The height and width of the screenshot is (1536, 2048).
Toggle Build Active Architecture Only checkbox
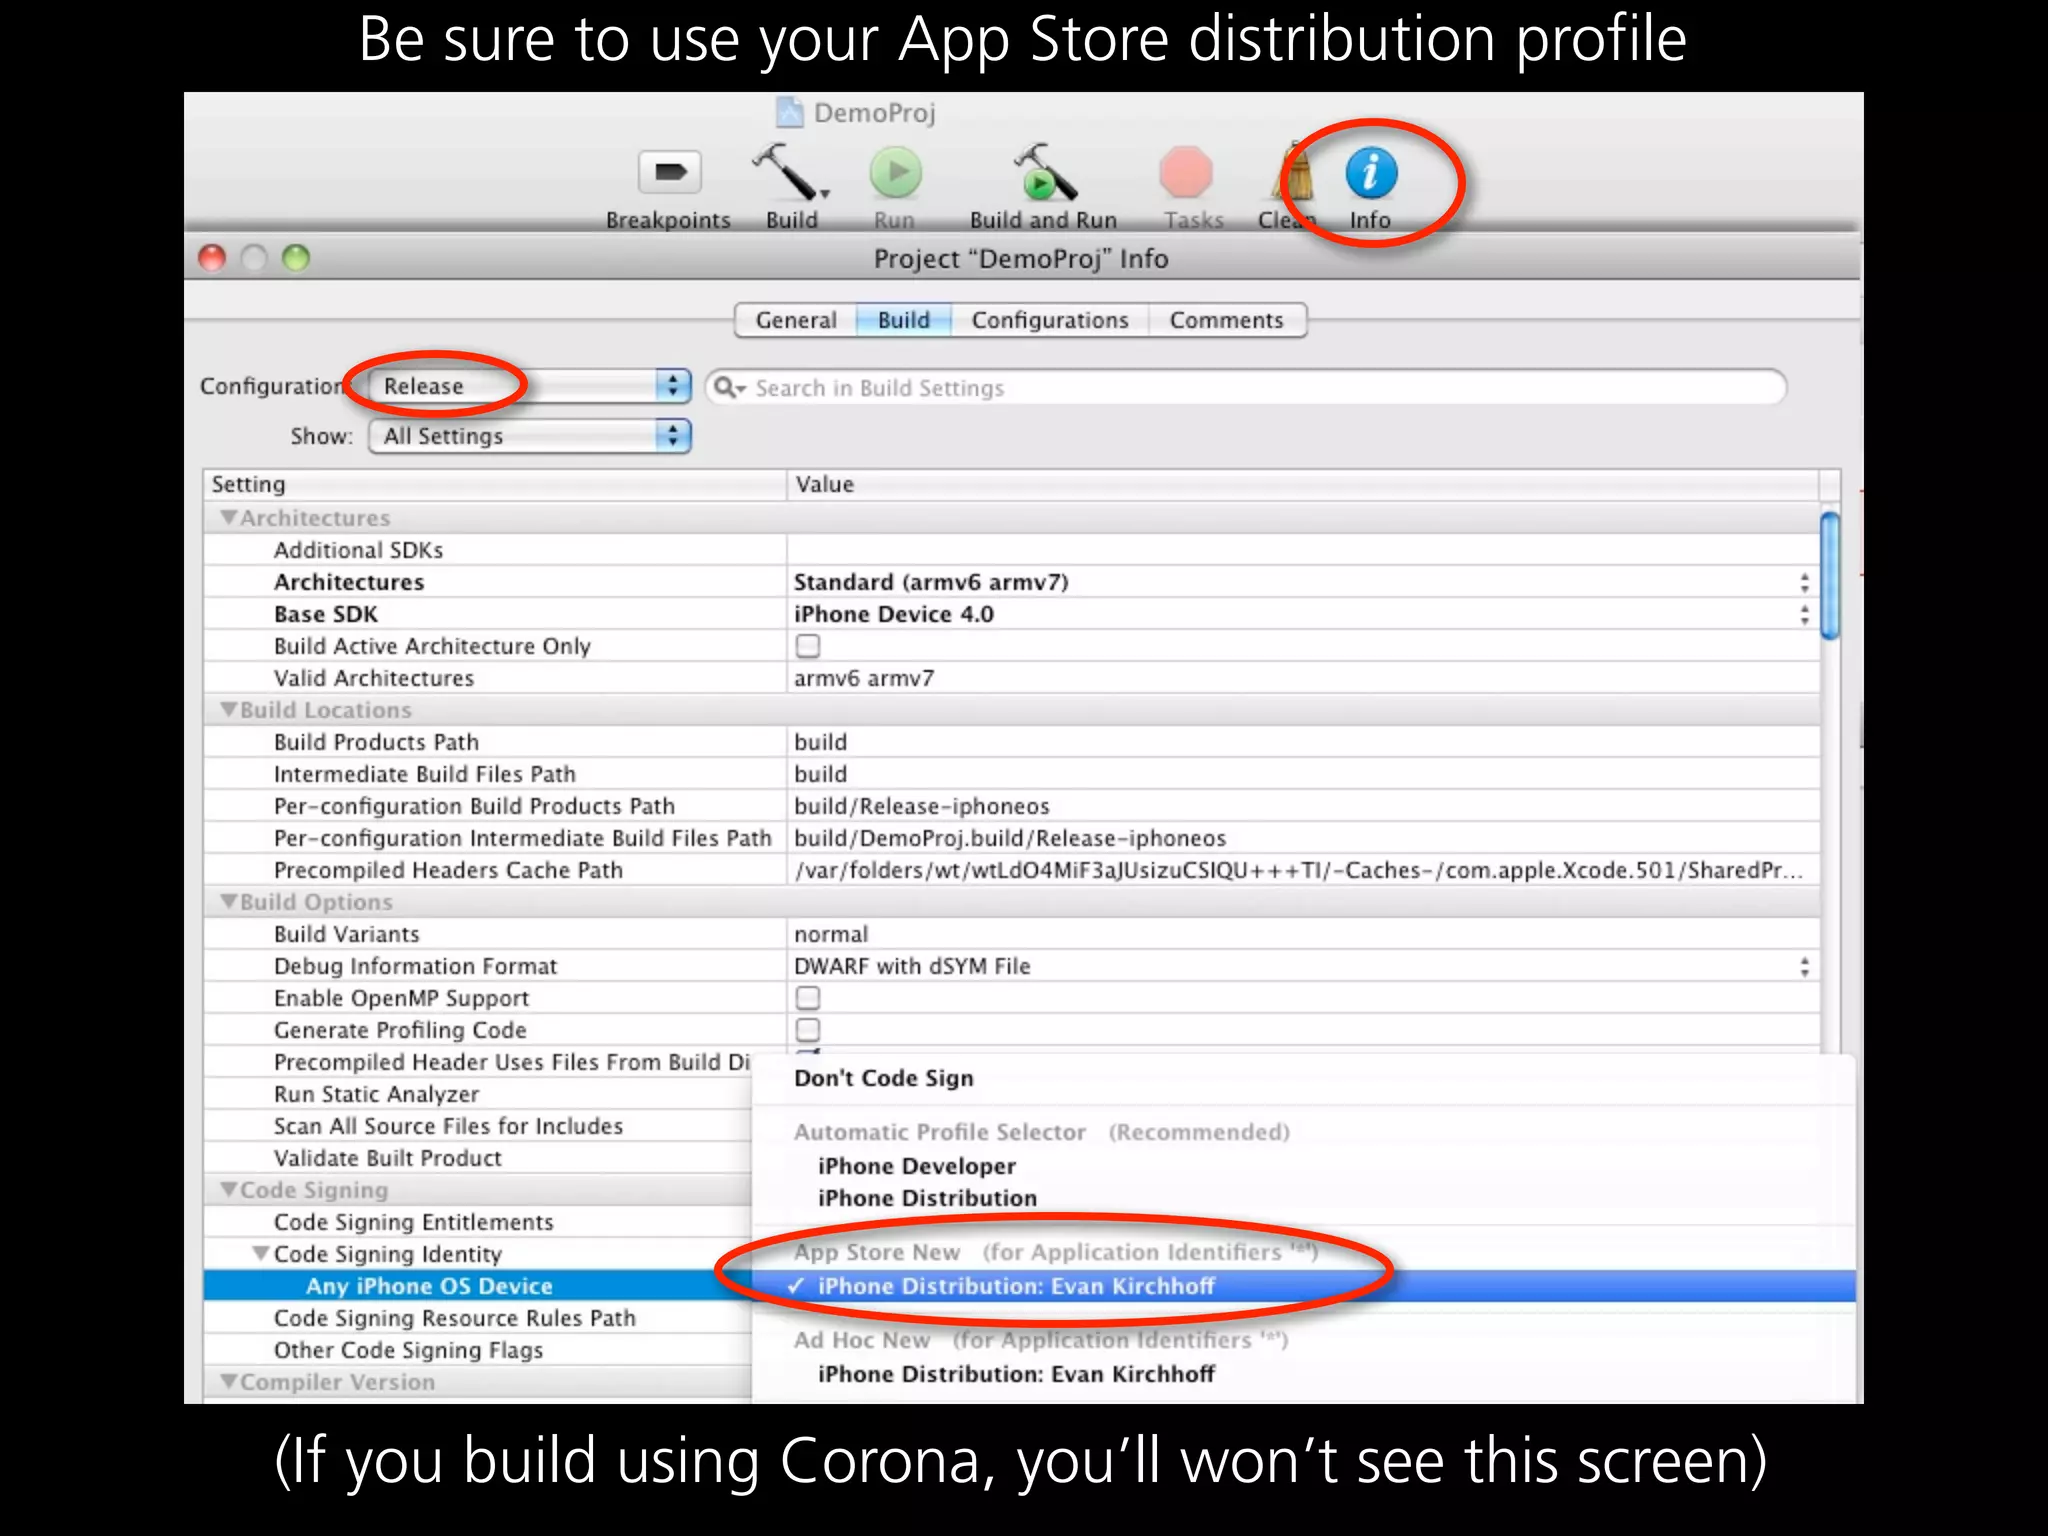point(808,646)
